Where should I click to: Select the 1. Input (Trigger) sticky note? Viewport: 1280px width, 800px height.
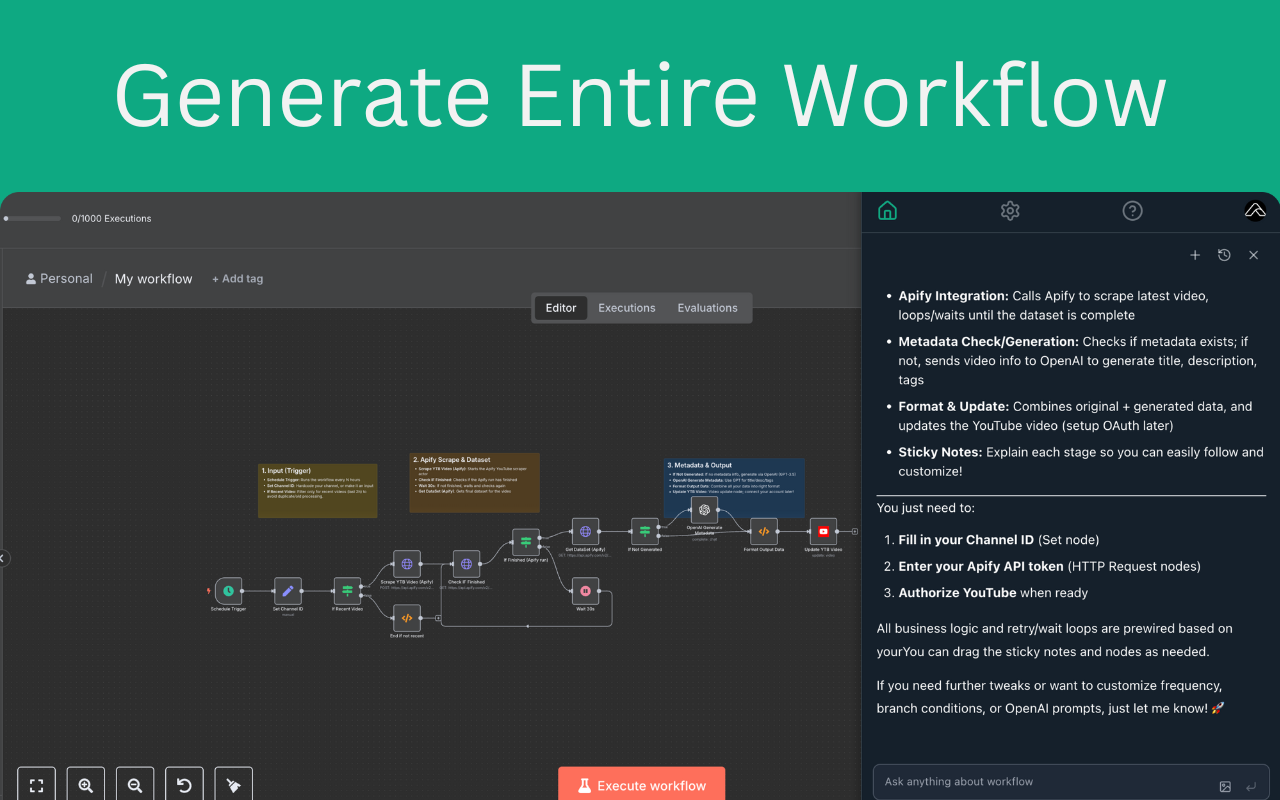[x=317, y=490]
